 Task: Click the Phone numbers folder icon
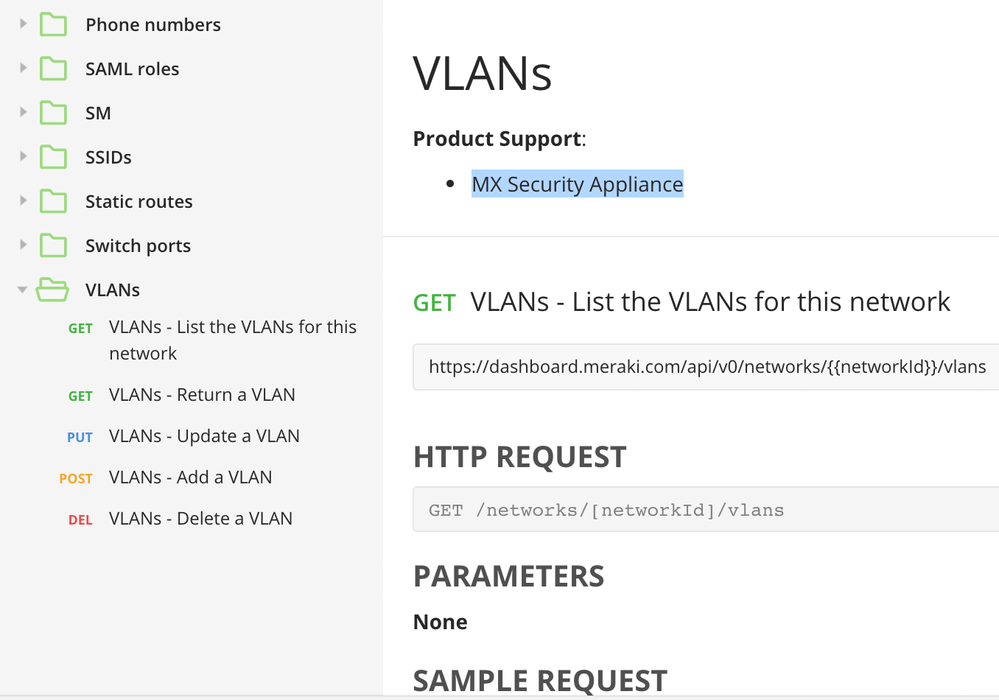pos(53,25)
